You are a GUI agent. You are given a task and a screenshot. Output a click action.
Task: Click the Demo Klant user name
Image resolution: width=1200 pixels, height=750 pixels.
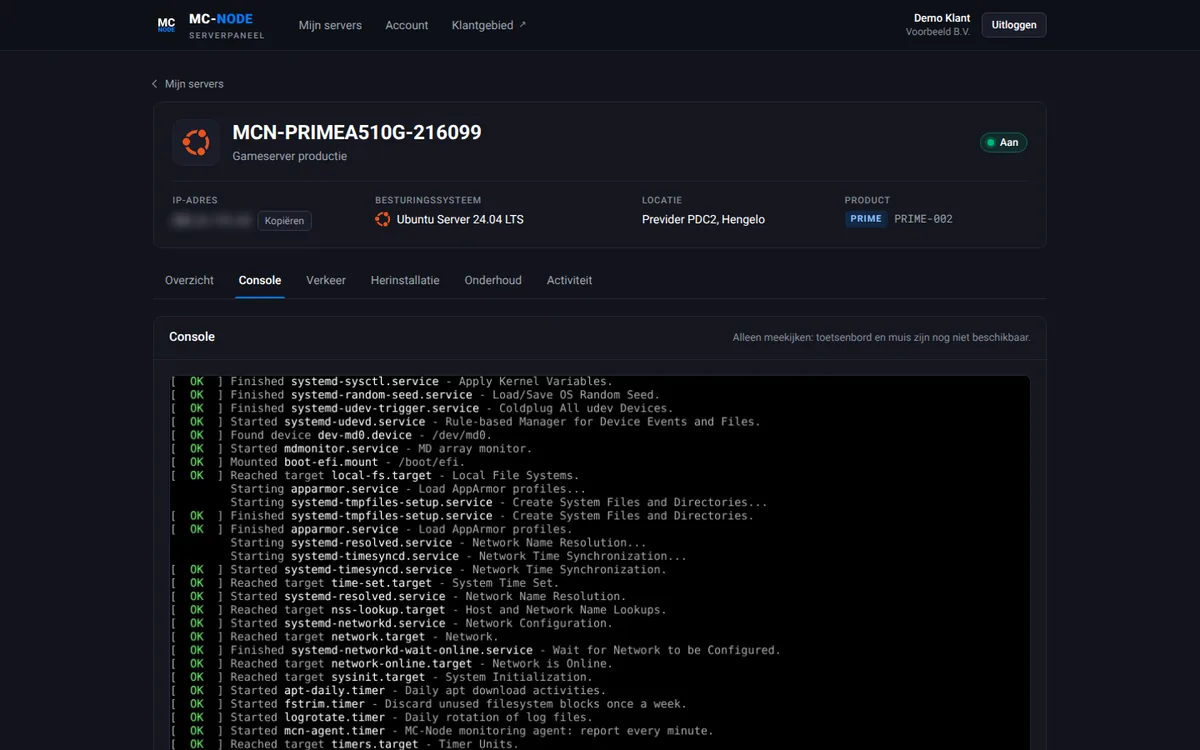[942, 18]
